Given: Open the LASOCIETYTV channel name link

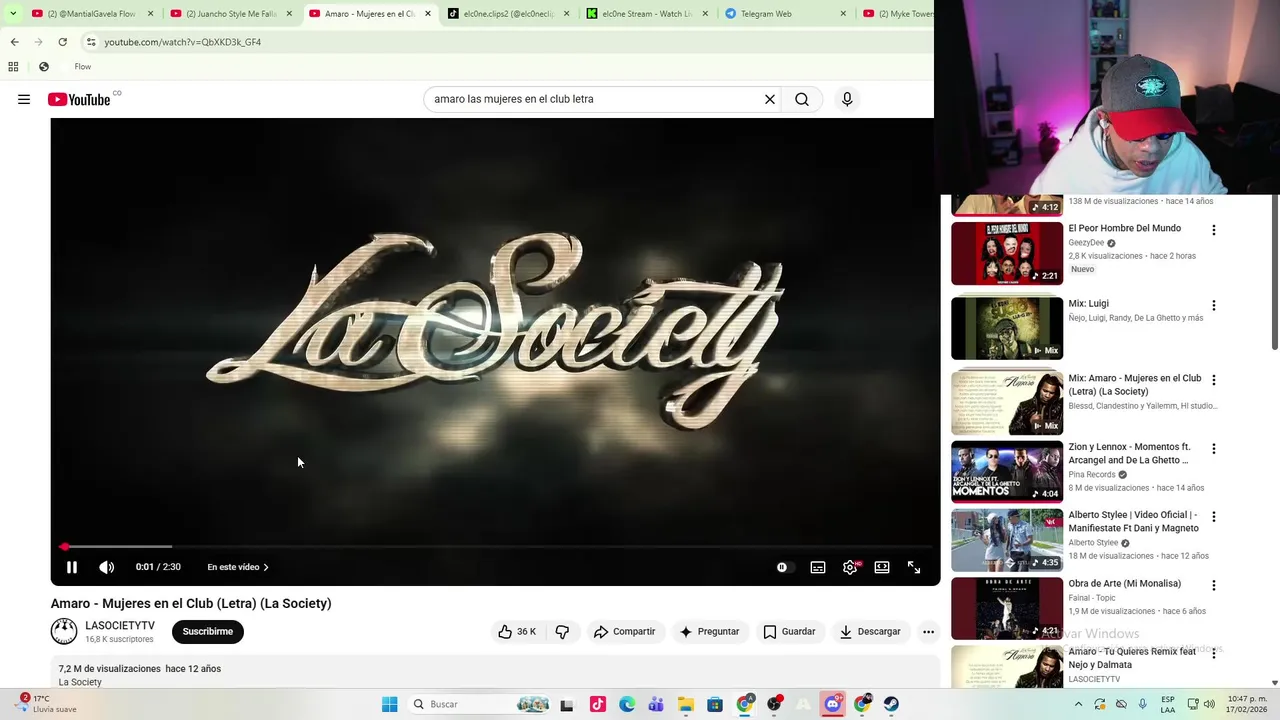Looking at the screenshot, I should tap(120, 626).
